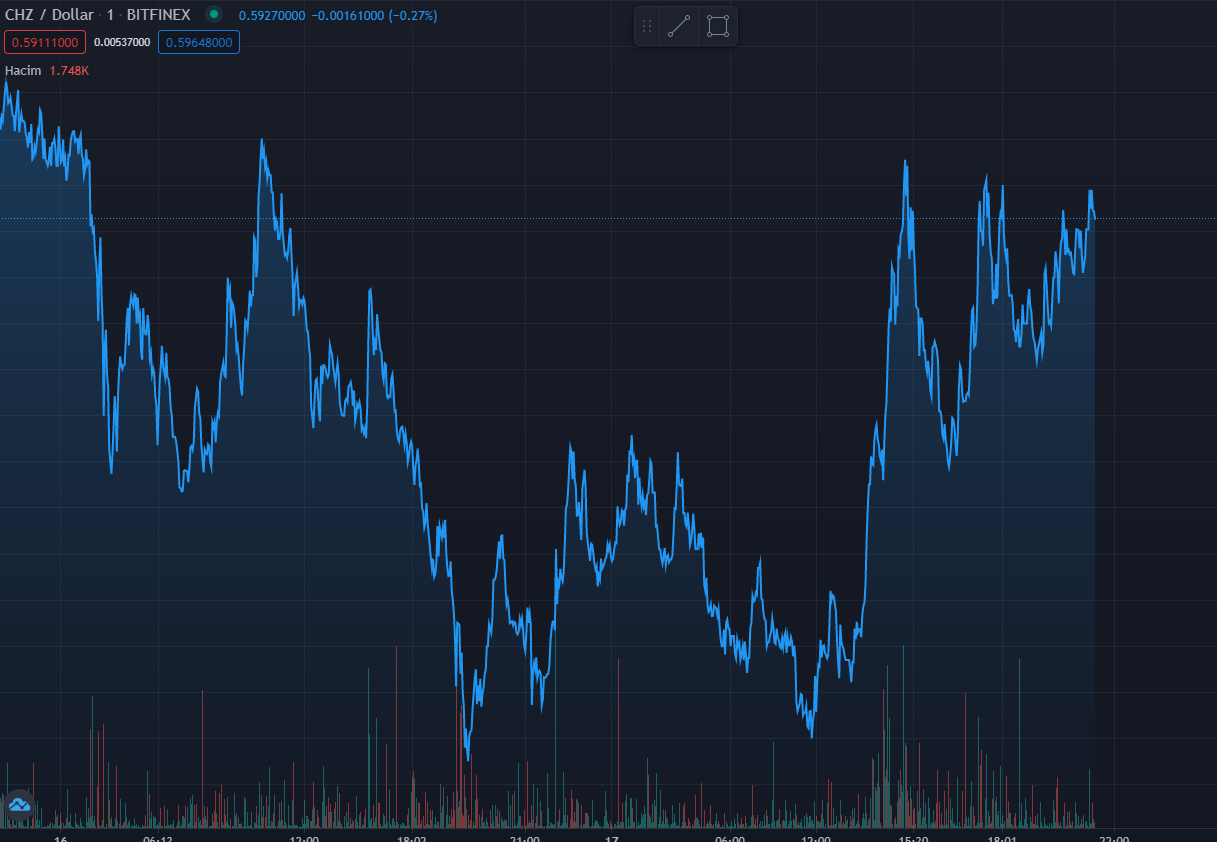Click the red sell price 0.59111000 button
This screenshot has width=1217, height=842.
pyautogui.click(x=45, y=42)
